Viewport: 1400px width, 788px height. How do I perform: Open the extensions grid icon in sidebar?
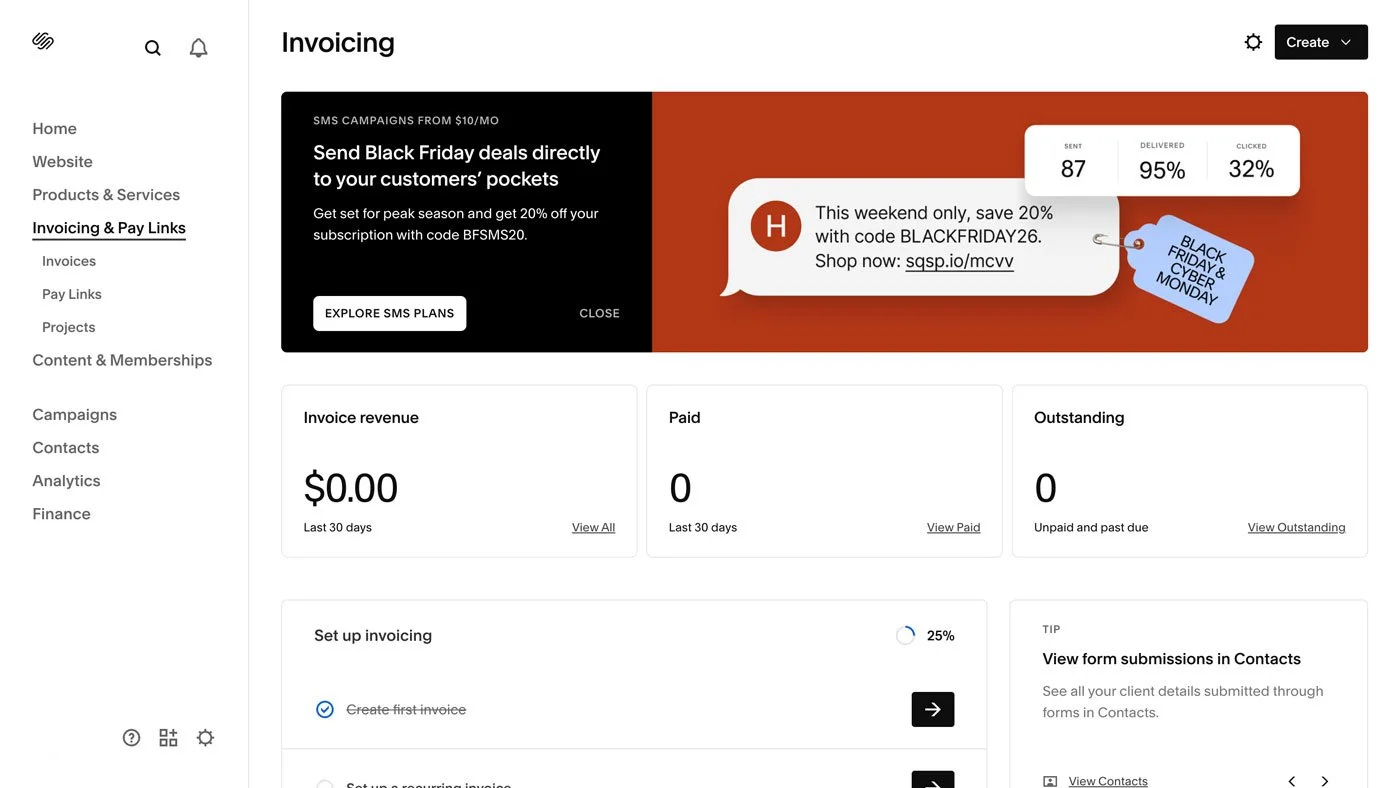pos(168,738)
